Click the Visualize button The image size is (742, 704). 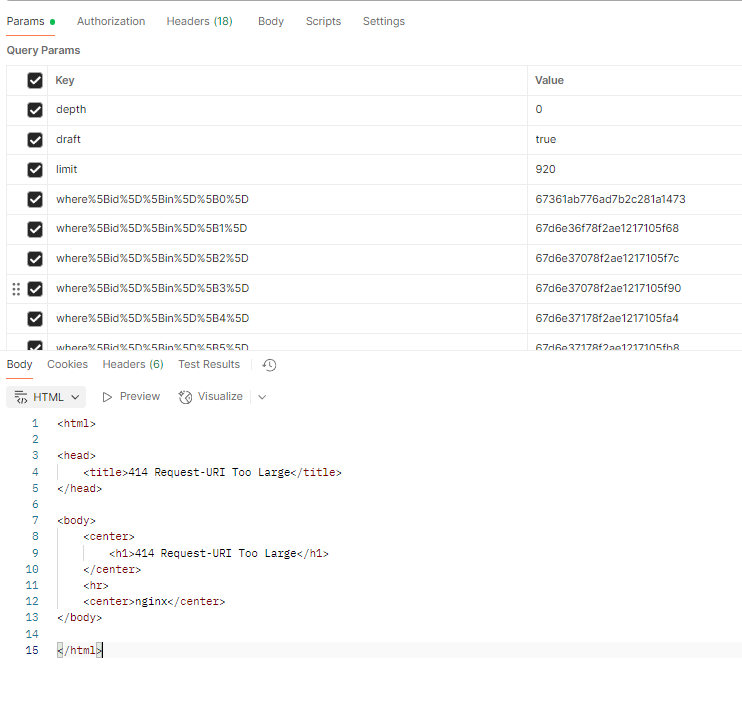211,396
